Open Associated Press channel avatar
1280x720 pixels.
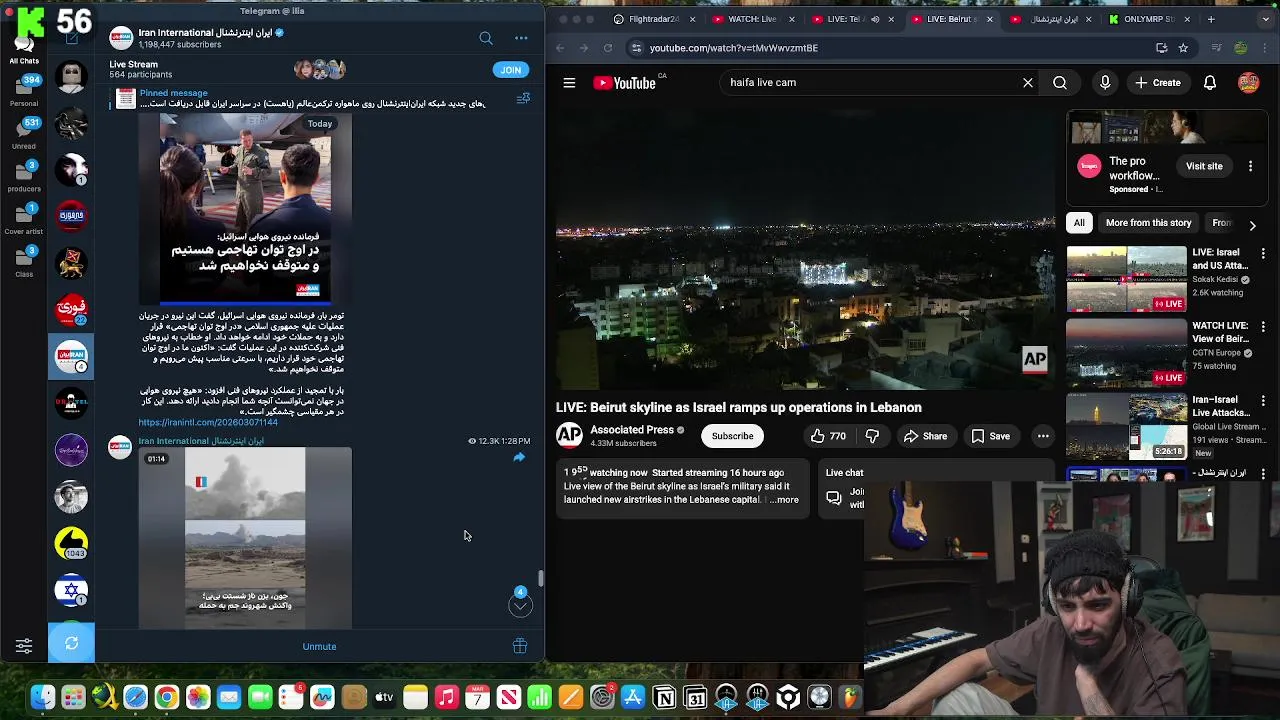[x=569, y=434]
